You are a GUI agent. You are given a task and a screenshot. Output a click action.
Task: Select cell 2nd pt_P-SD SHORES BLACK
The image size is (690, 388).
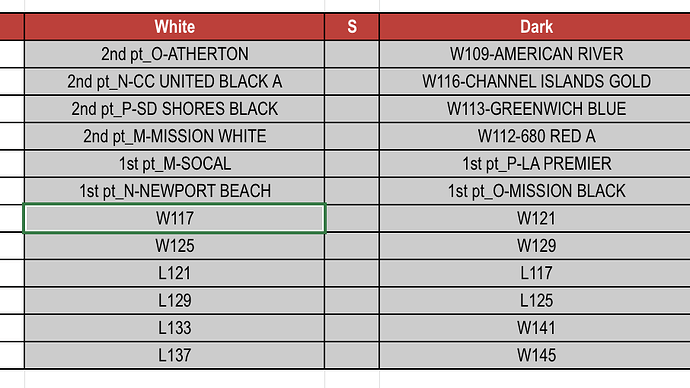pyautogui.click(x=175, y=109)
